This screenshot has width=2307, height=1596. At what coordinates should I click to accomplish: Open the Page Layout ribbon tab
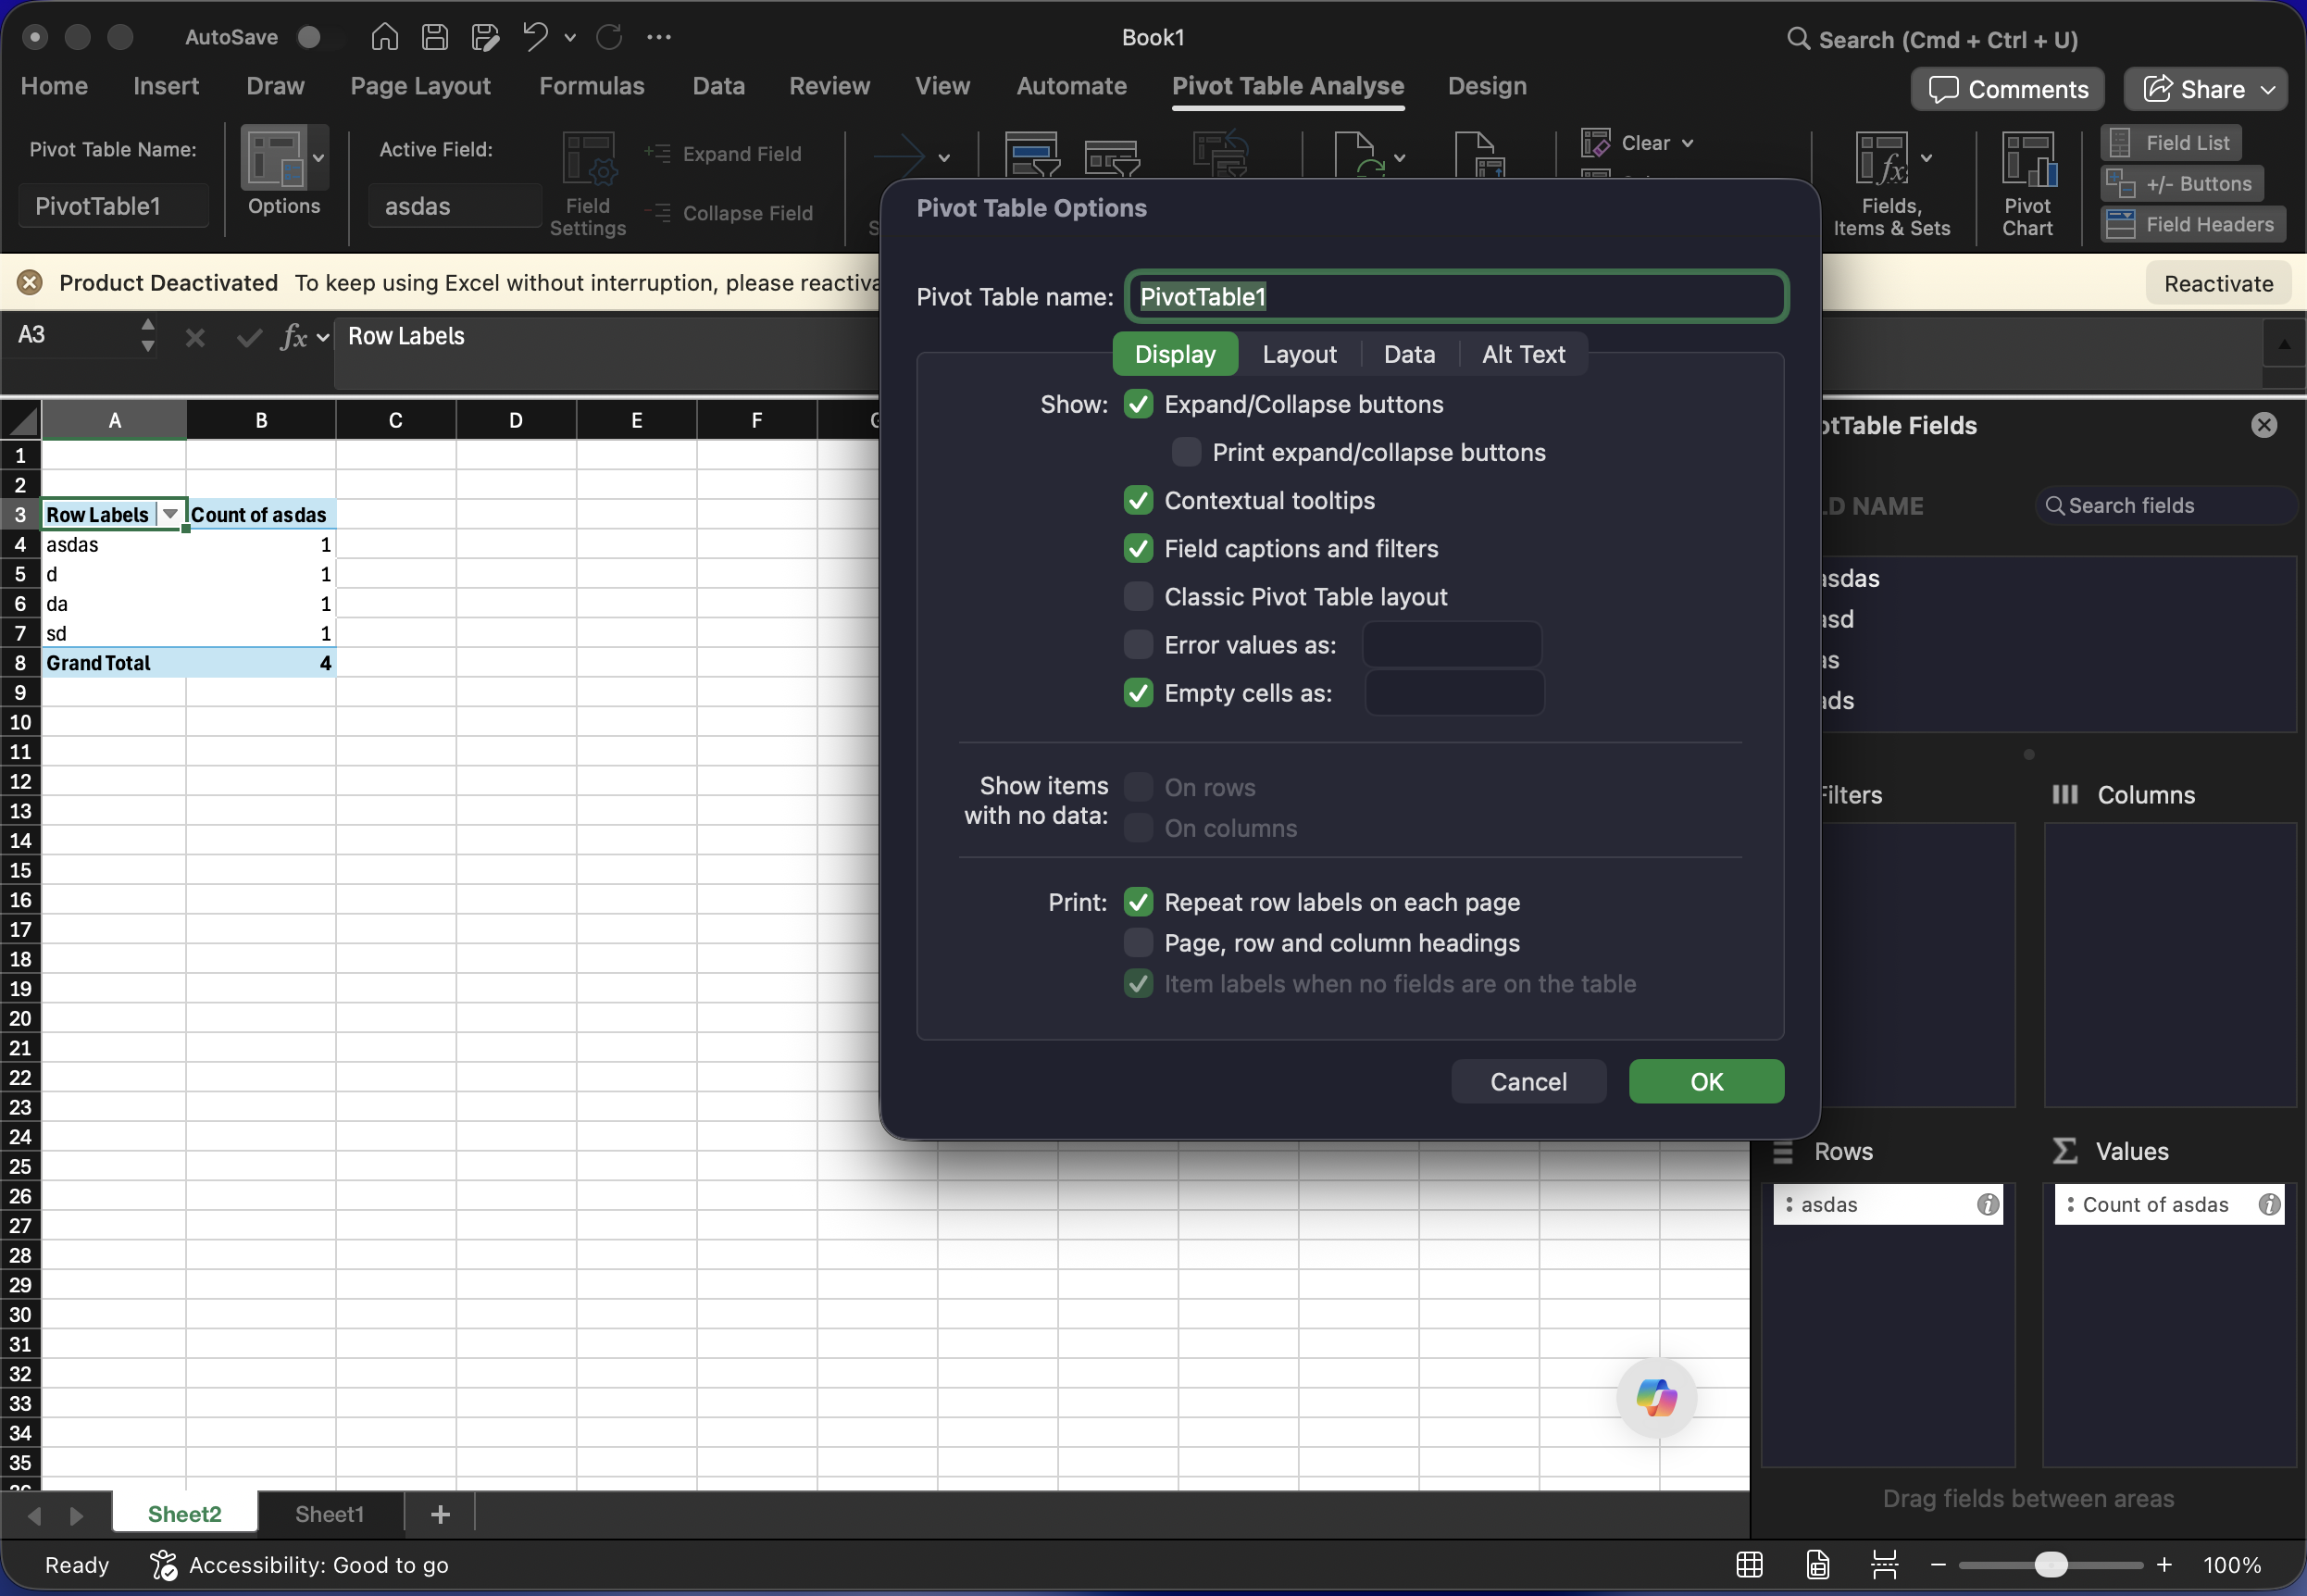coord(420,86)
